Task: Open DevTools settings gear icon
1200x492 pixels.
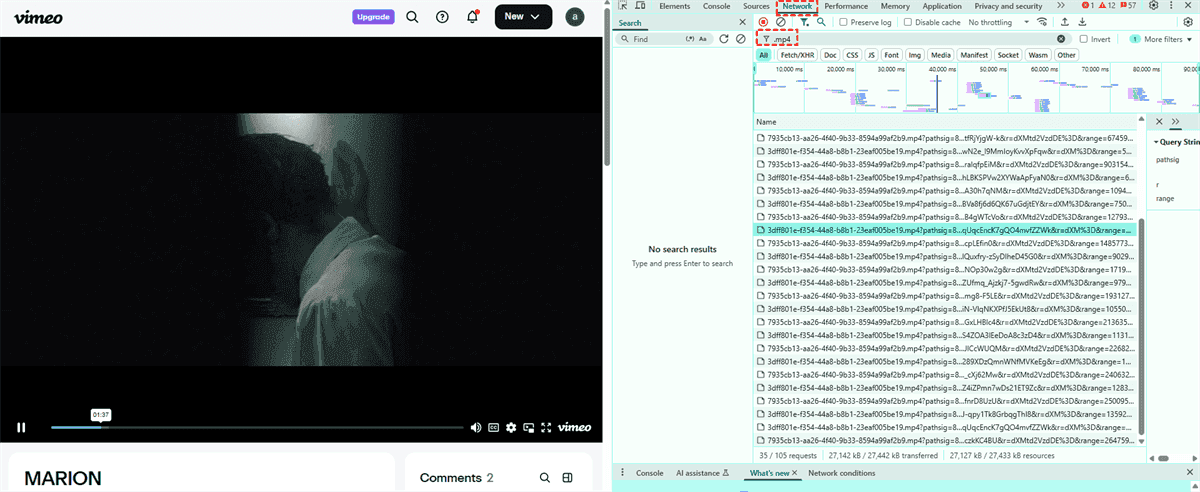Action: click(1153, 6)
